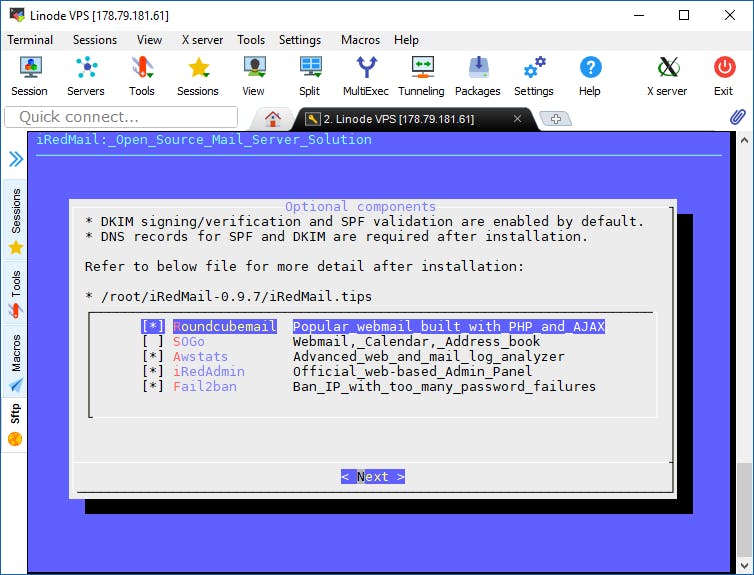
Task: Click the paperclip icon beside the tabs
Action: click(737, 117)
